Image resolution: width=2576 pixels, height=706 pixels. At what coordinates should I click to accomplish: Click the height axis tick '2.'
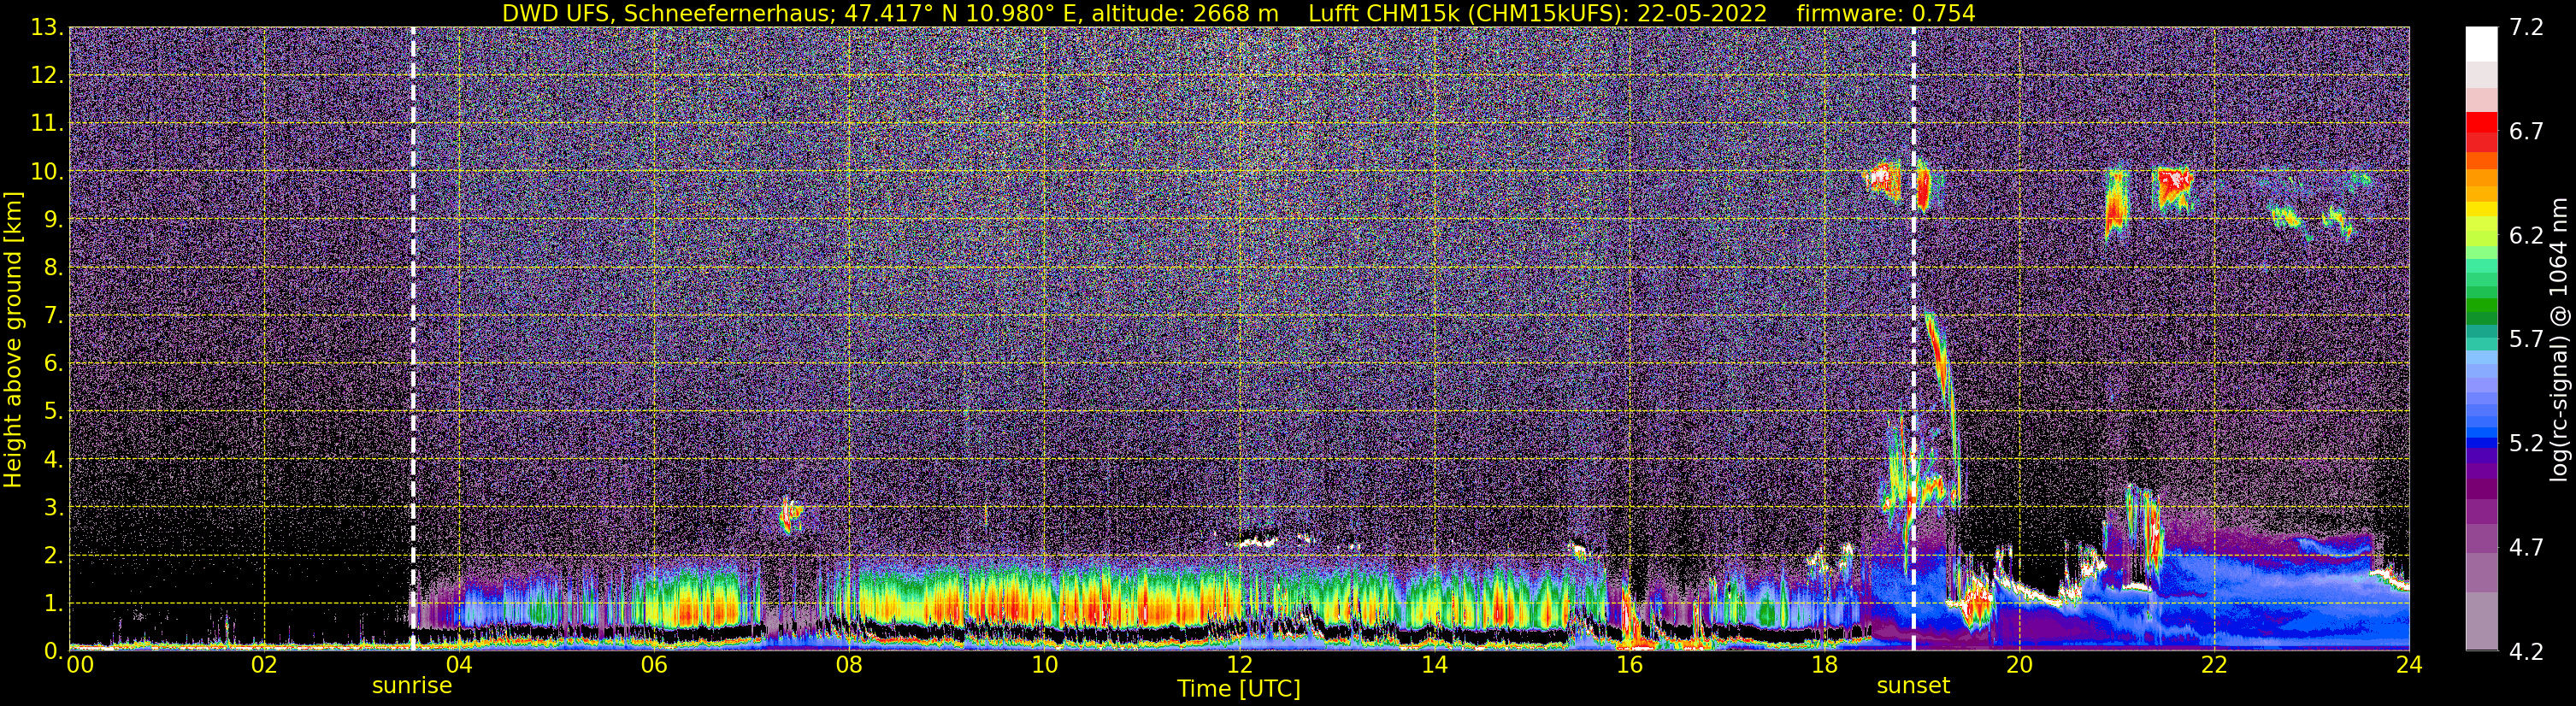click(52, 556)
